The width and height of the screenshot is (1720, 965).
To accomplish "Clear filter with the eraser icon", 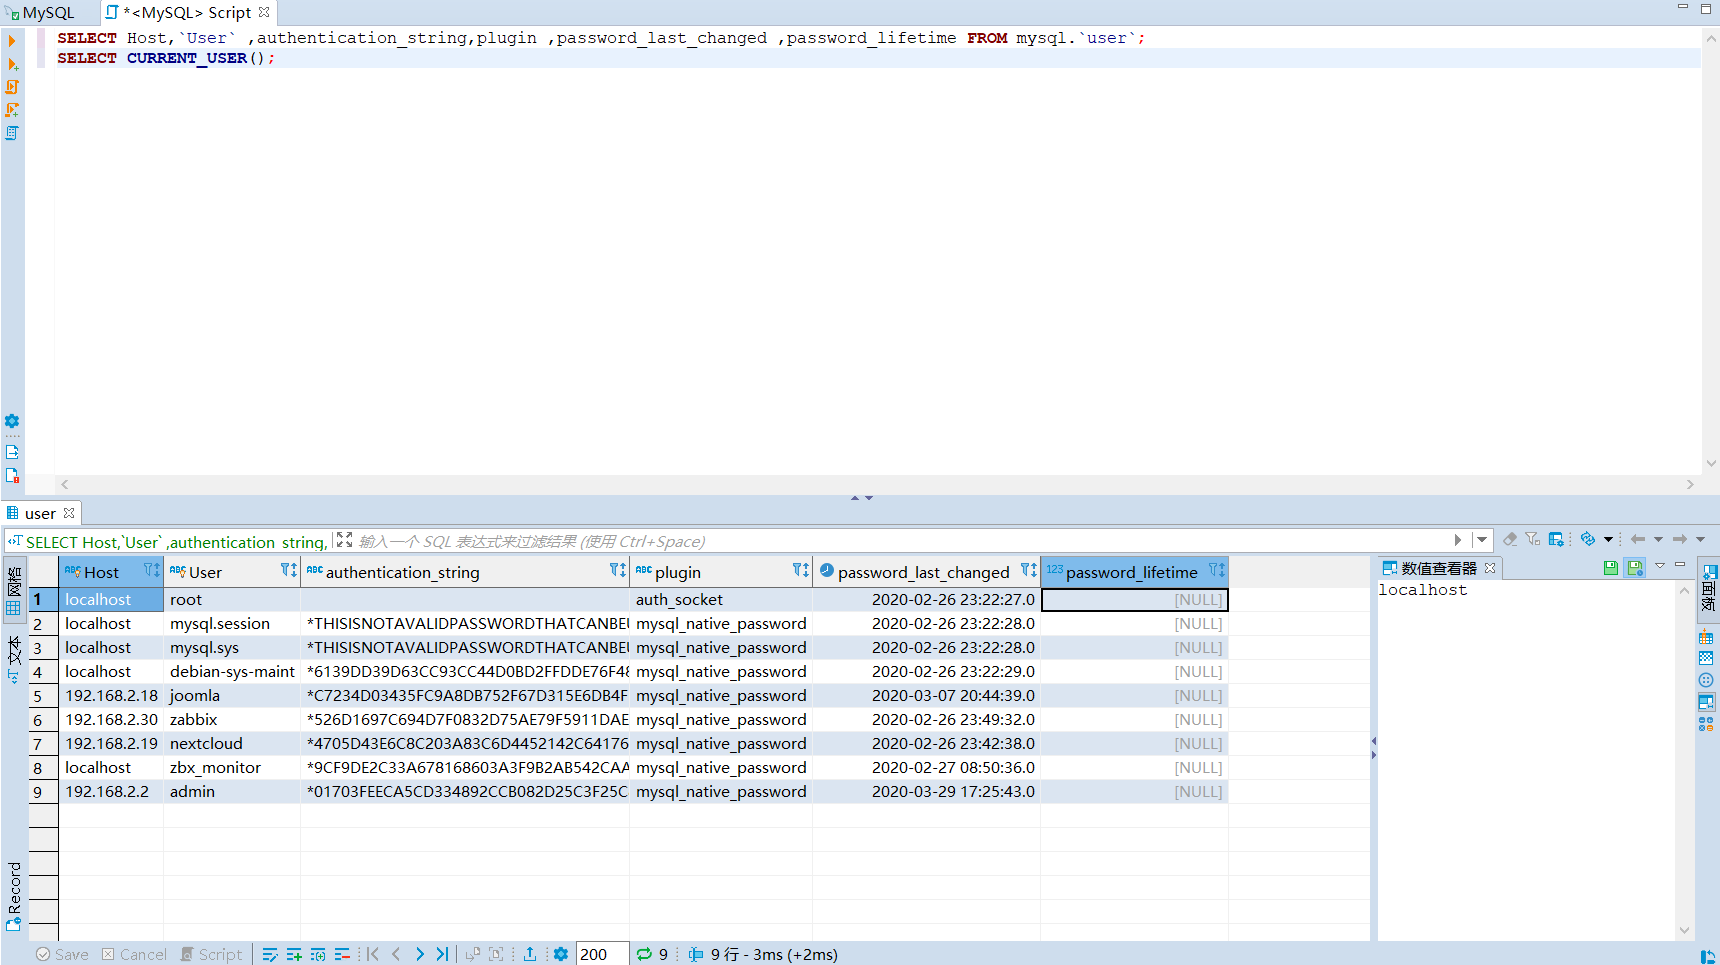I will coord(1510,540).
